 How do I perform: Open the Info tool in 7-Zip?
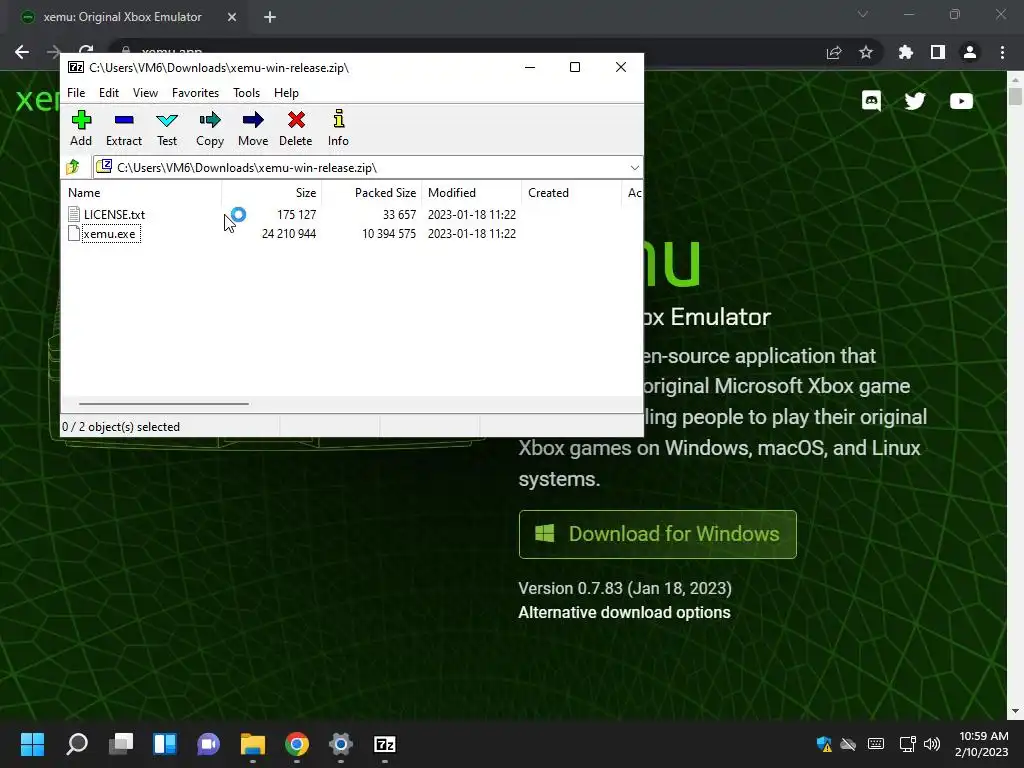[338, 128]
